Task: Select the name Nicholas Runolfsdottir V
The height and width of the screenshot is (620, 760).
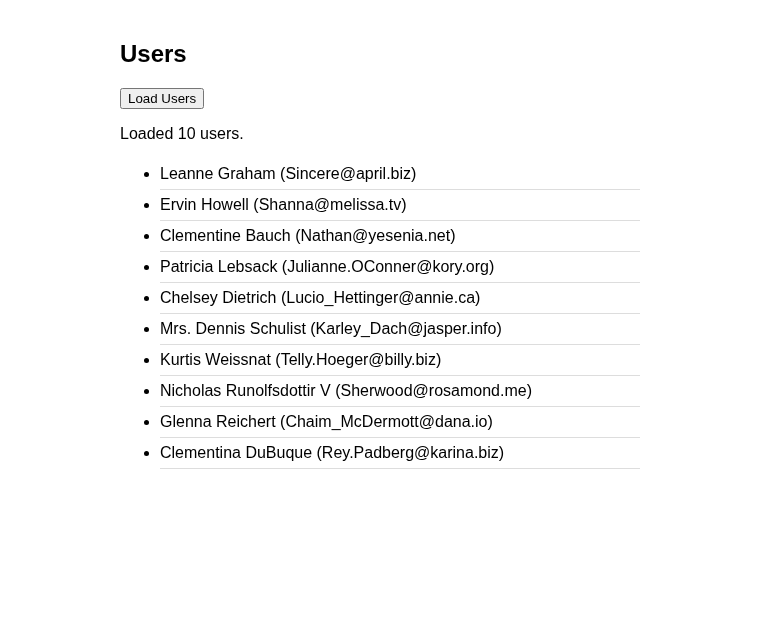Action: [x=245, y=391]
